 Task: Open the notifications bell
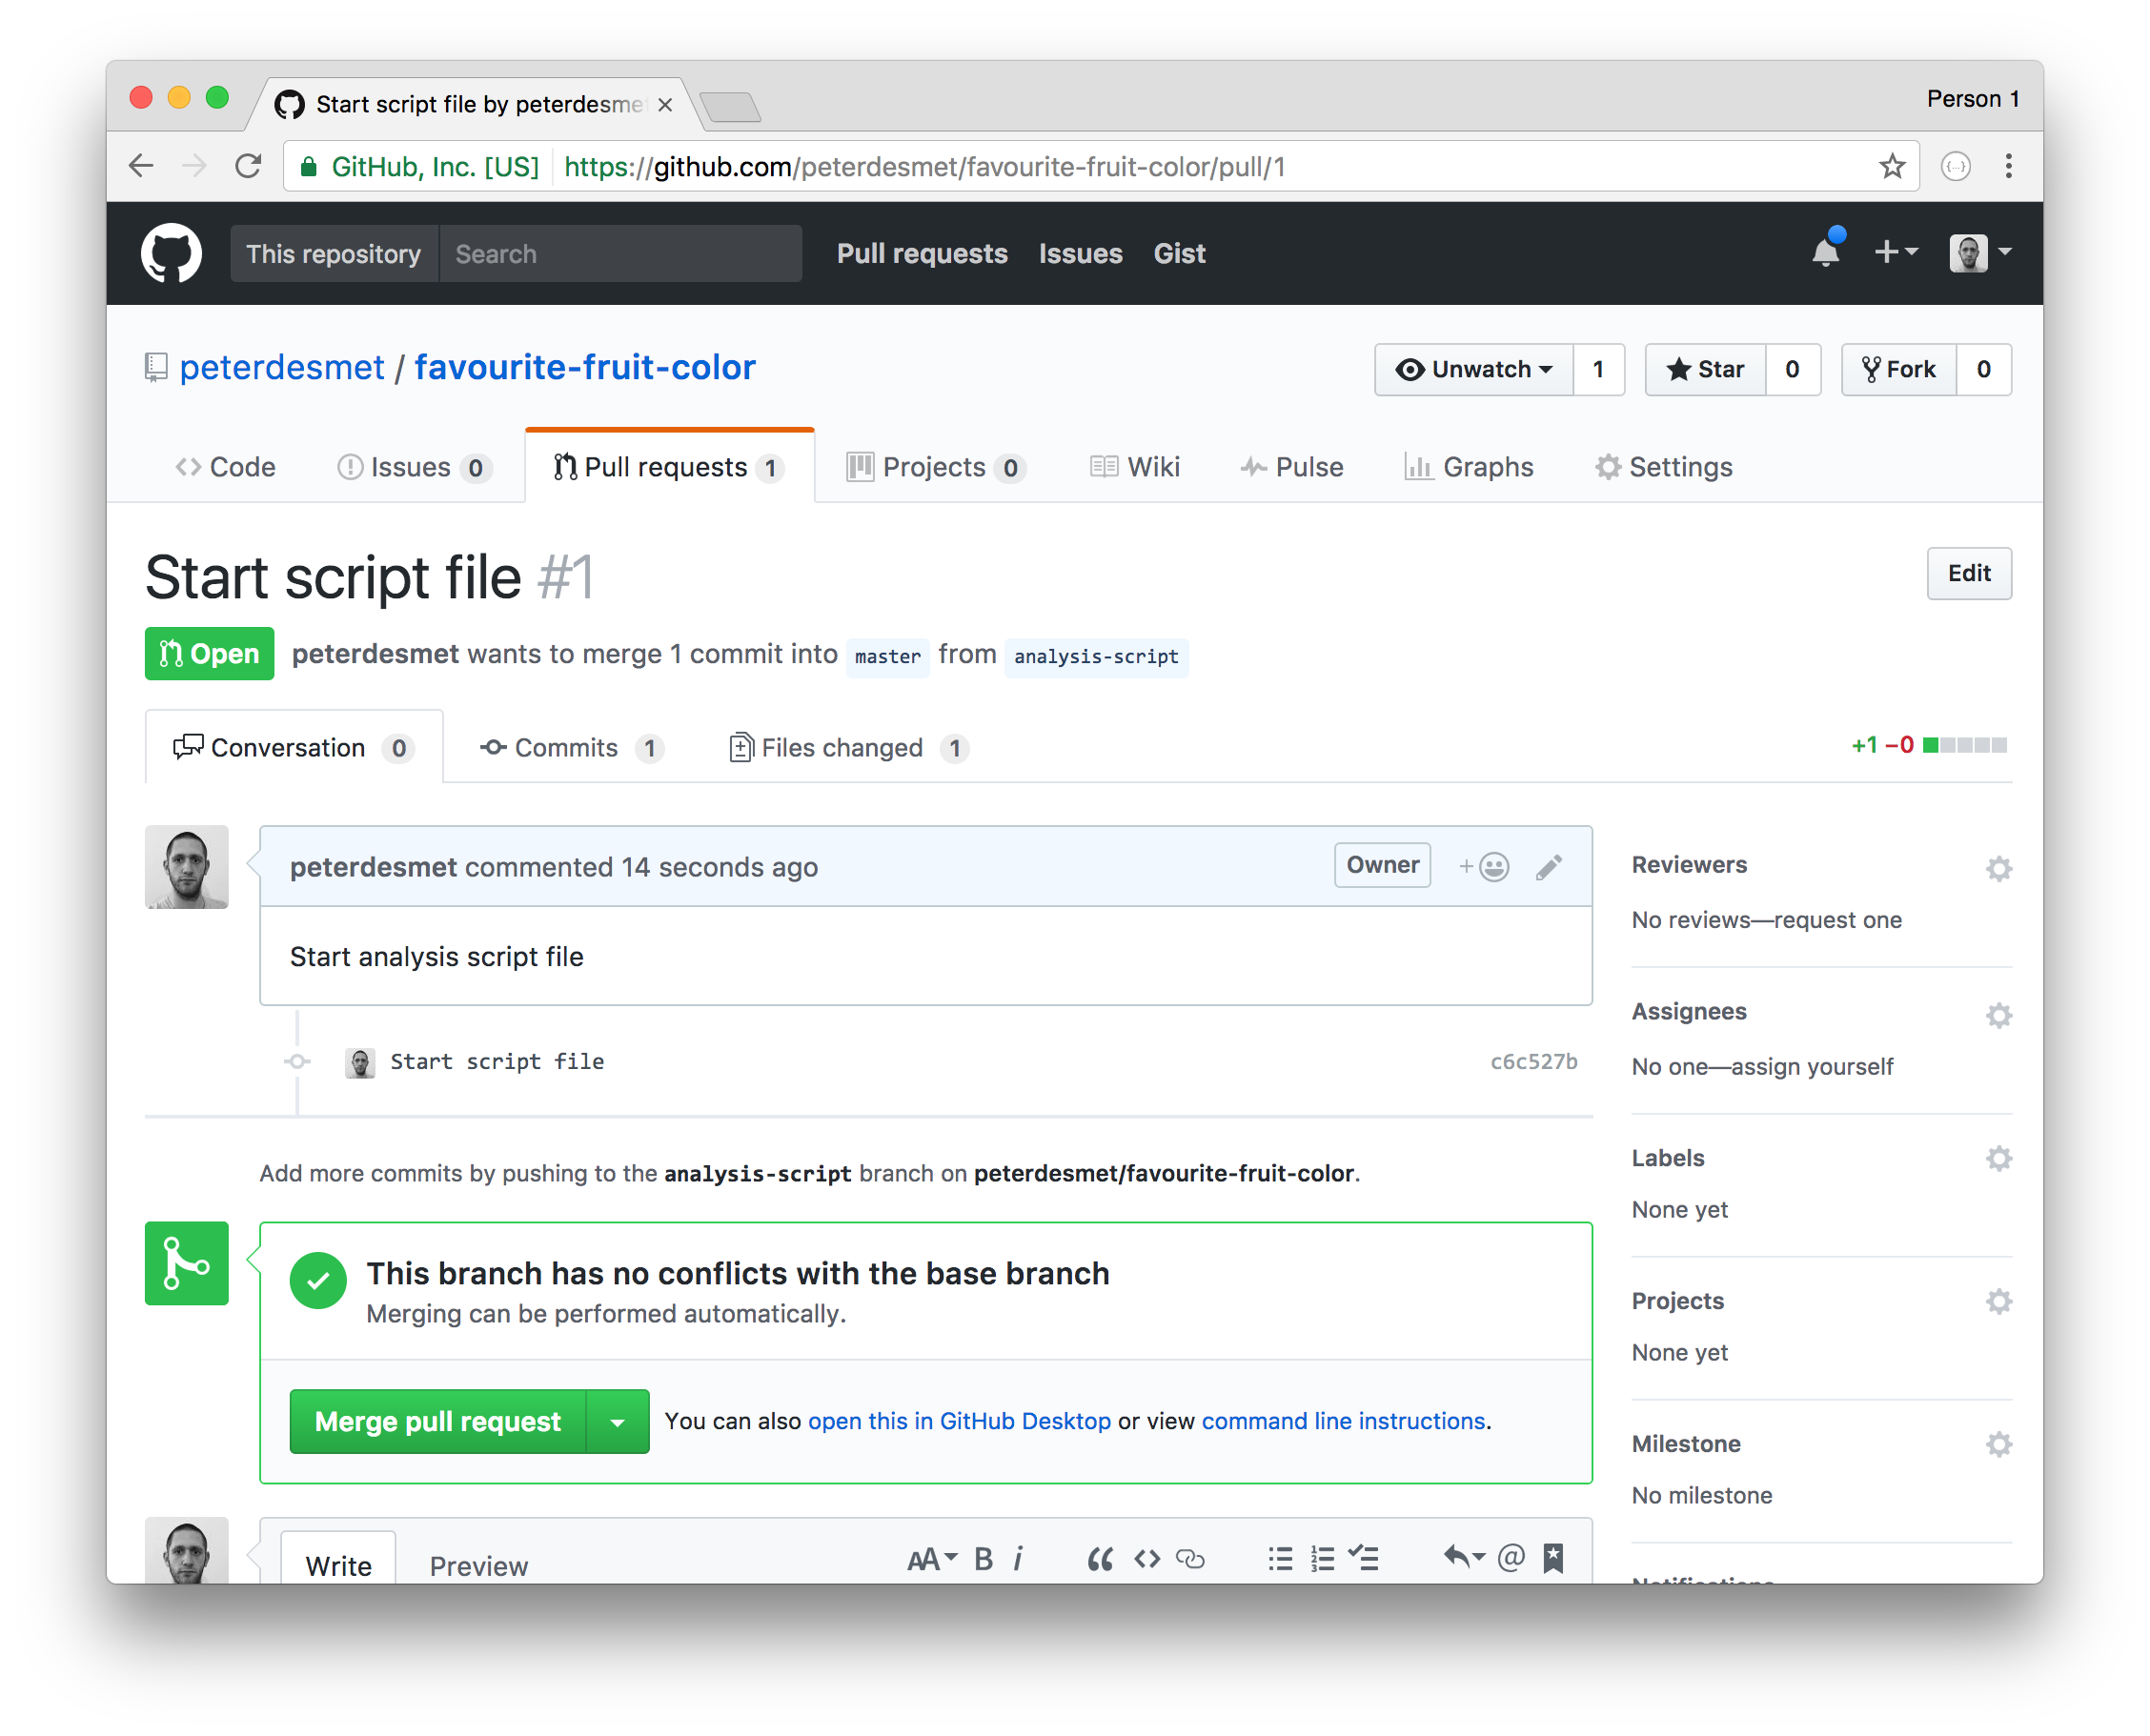pos(1825,253)
